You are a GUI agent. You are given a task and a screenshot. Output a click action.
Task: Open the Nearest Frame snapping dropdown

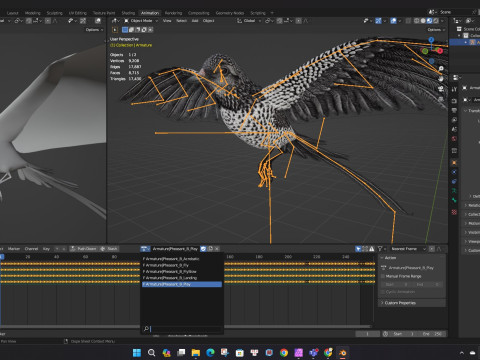pos(408,249)
